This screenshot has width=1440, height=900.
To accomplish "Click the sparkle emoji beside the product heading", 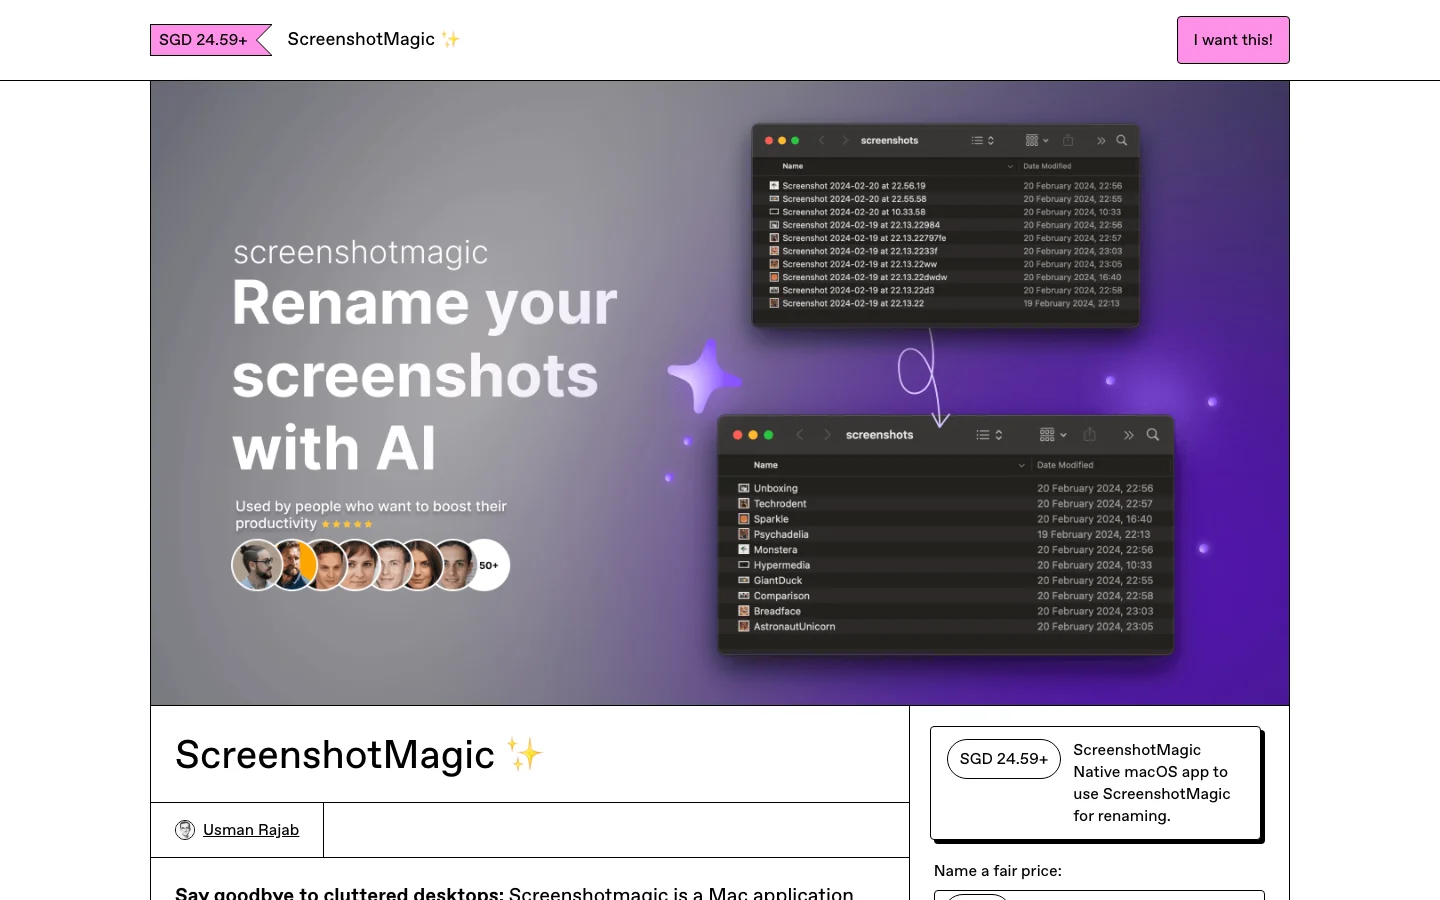I will click(x=524, y=754).
